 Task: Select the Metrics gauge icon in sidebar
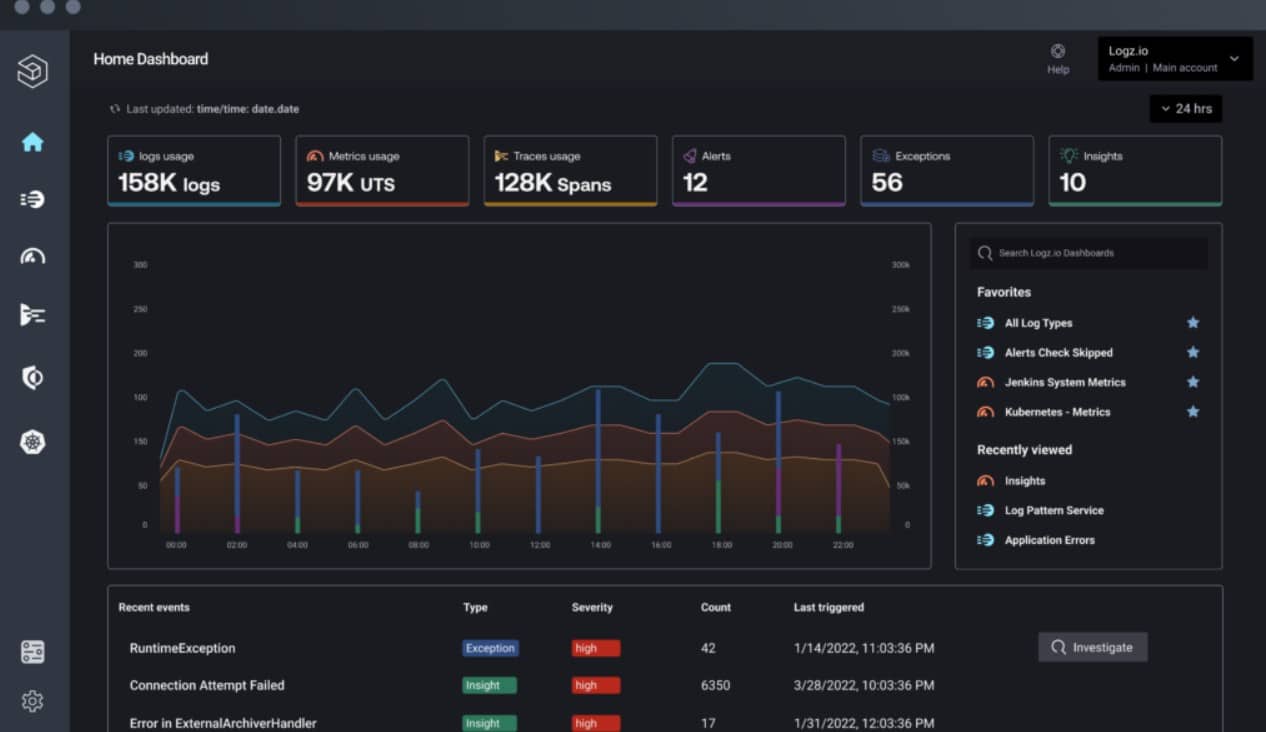(x=33, y=256)
